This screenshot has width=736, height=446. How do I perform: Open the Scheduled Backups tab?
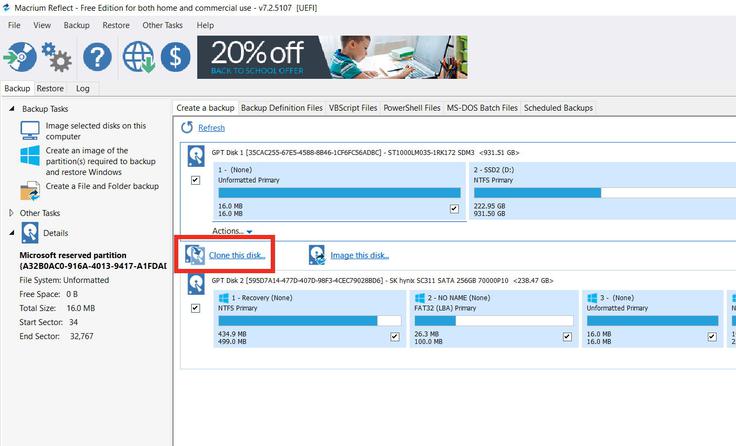[x=559, y=108]
